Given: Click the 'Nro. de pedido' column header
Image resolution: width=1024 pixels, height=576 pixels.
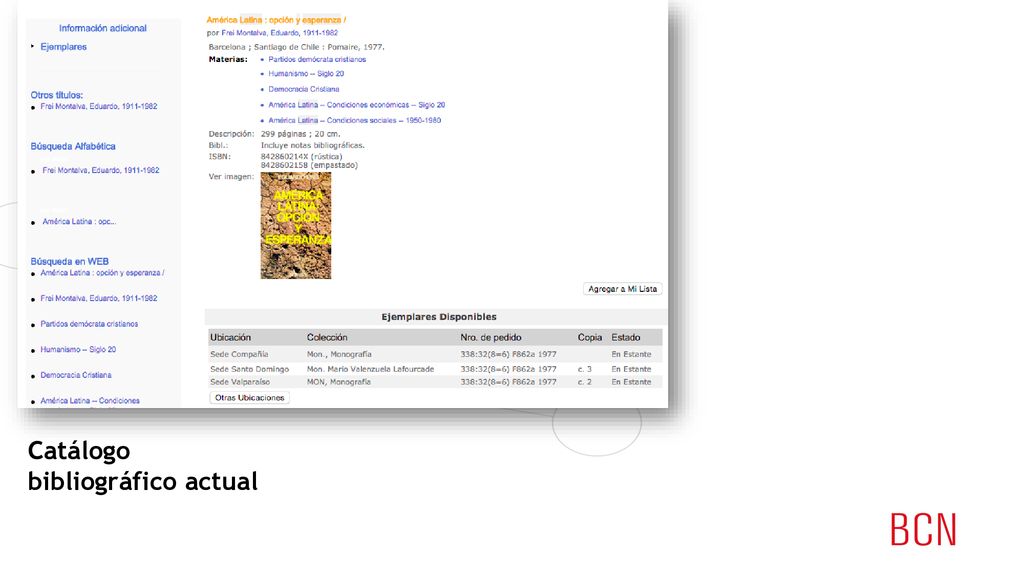Looking at the screenshot, I should coord(490,338).
